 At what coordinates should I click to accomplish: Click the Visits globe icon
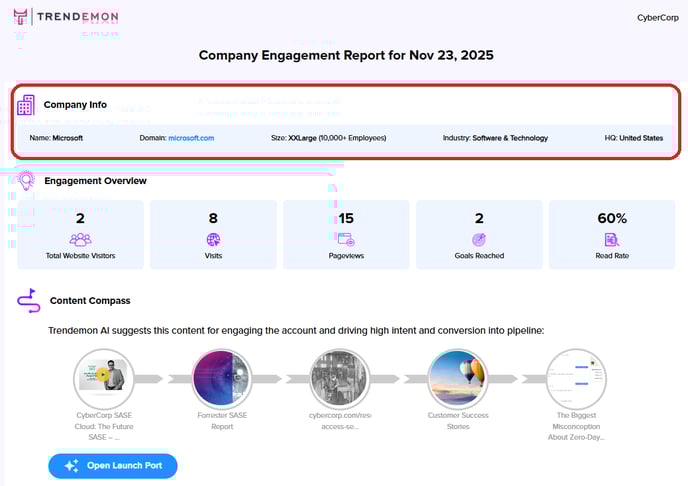pyautogui.click(x=213, y=239)
